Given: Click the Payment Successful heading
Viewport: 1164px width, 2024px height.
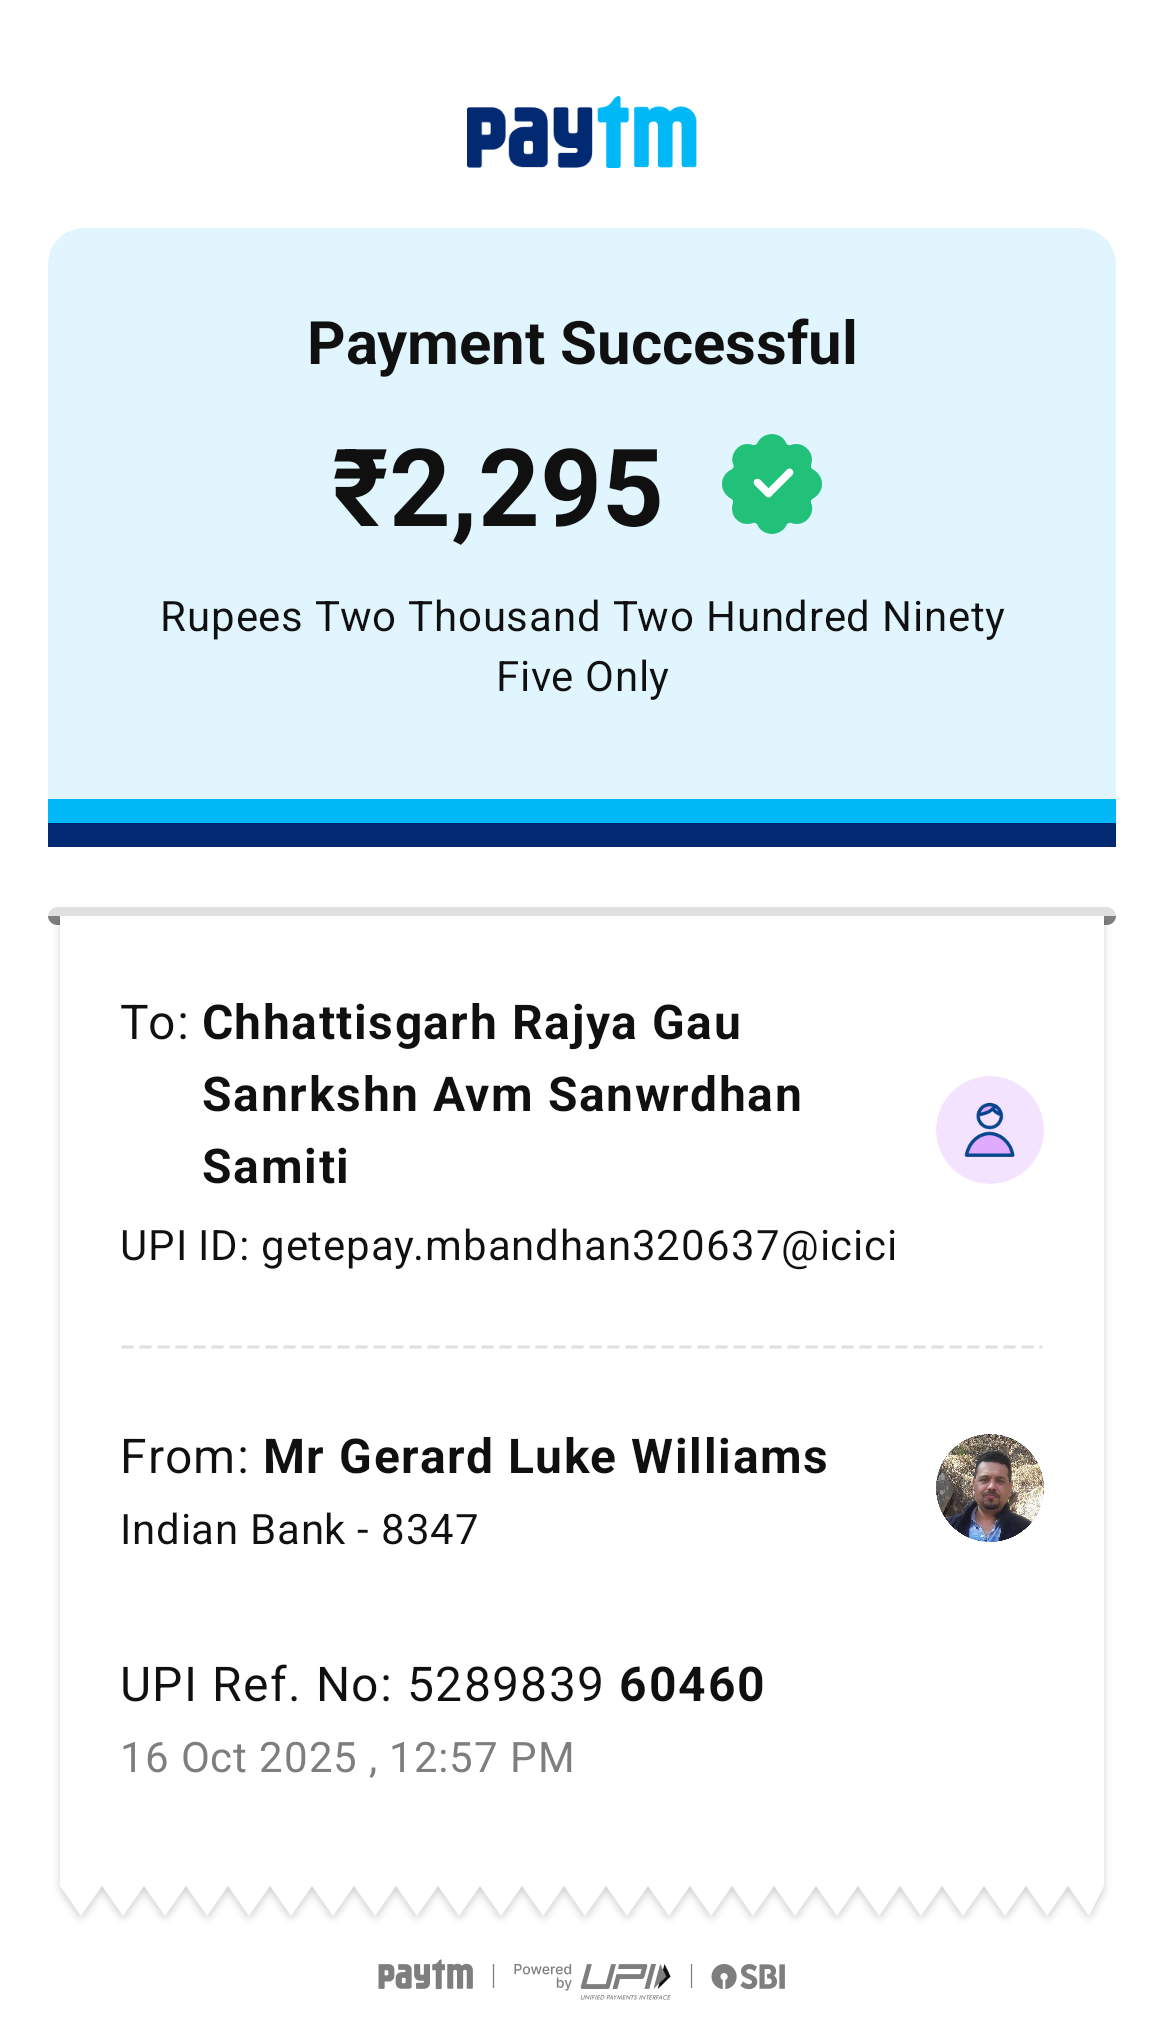Looking at the screenshot, I should pyautogui.click(x=581, y=344).
